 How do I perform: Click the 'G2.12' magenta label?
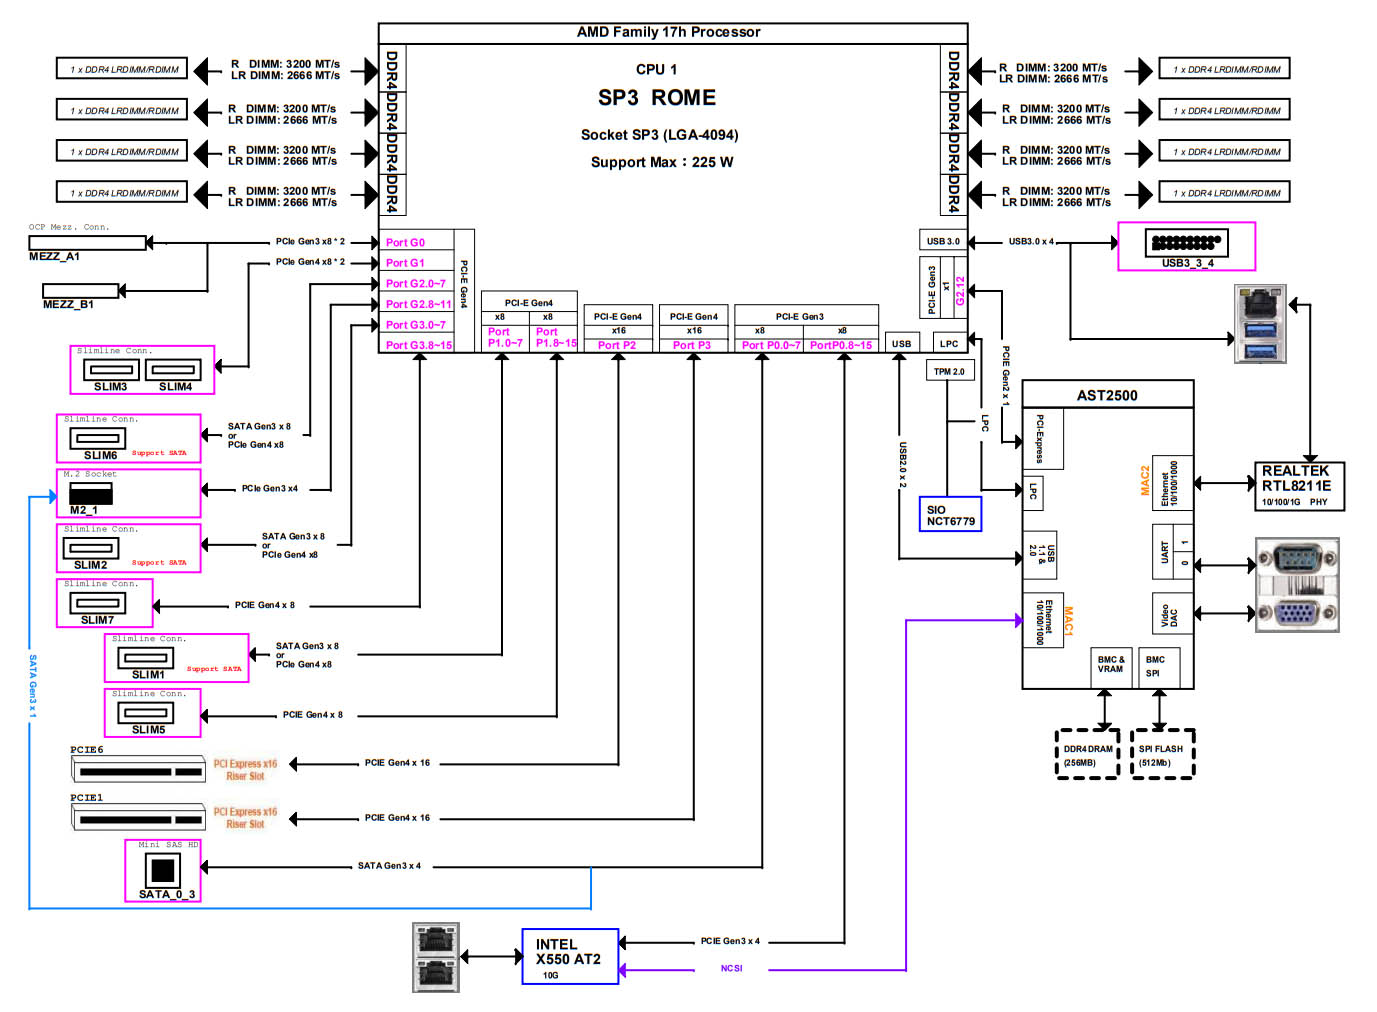pos(960,291)
